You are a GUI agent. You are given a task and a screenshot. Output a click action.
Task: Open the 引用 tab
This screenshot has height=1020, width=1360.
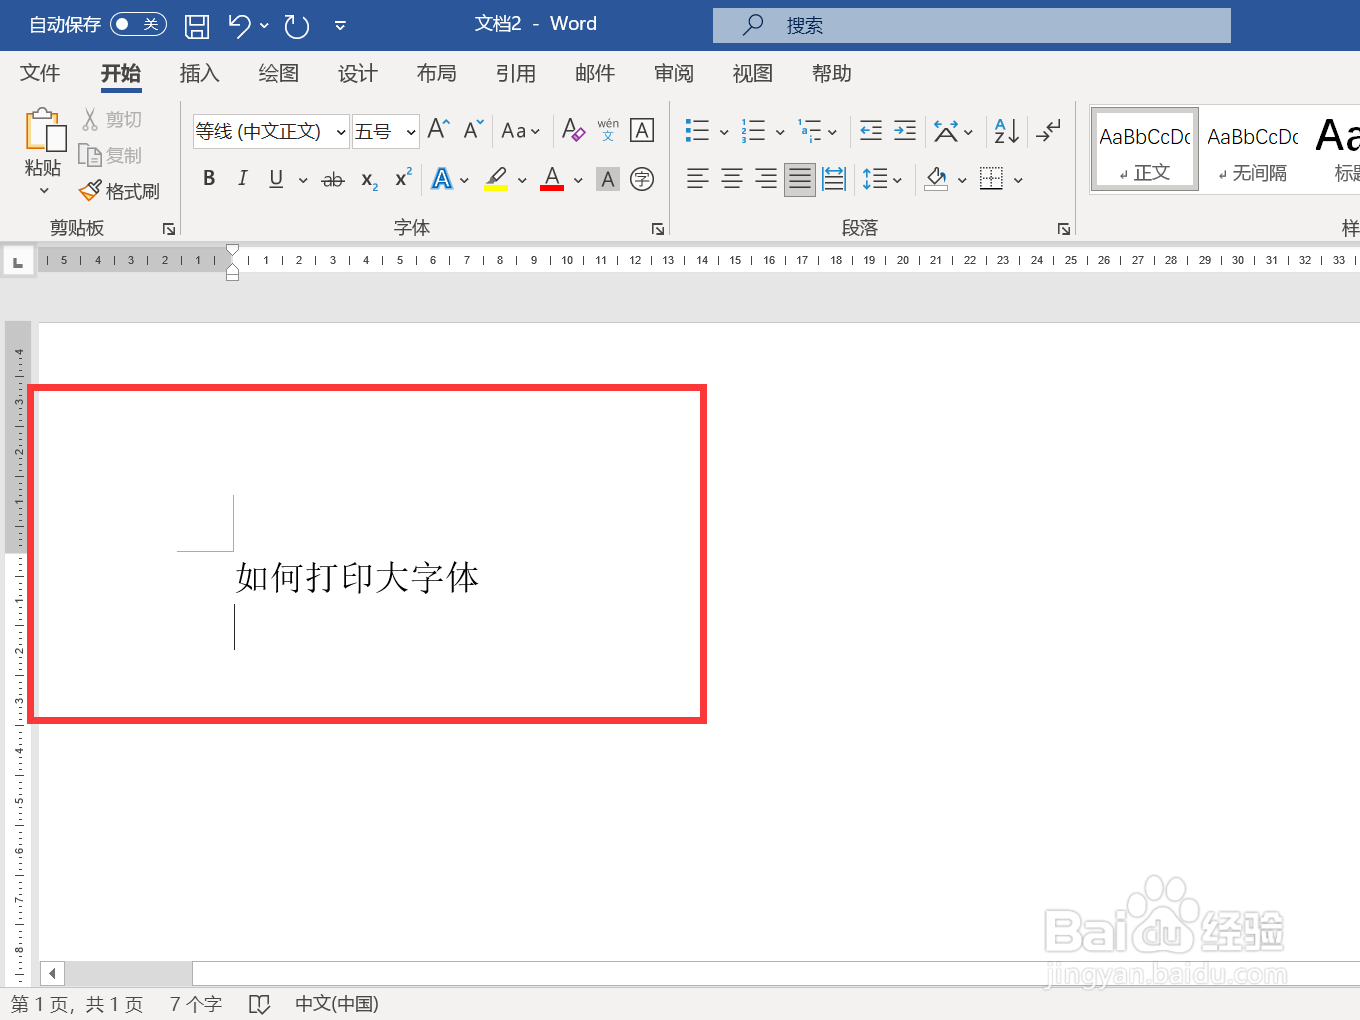click(x=515, y=73)
